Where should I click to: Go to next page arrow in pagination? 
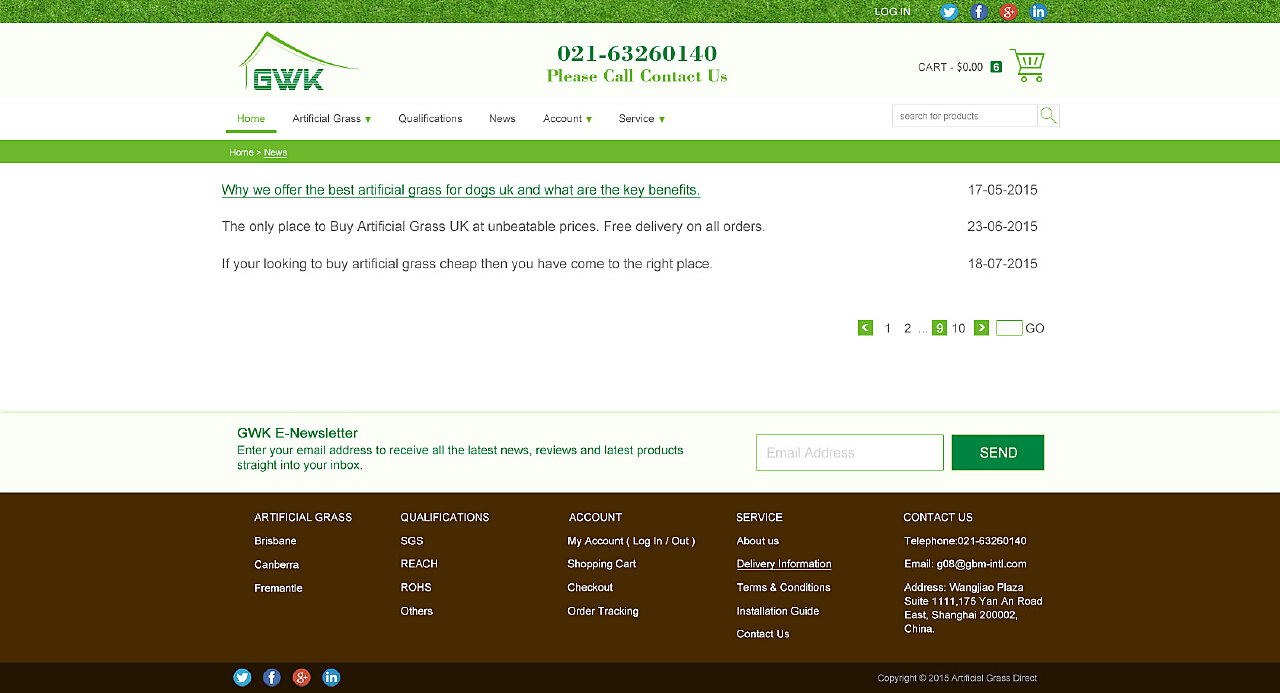(981, 328)
